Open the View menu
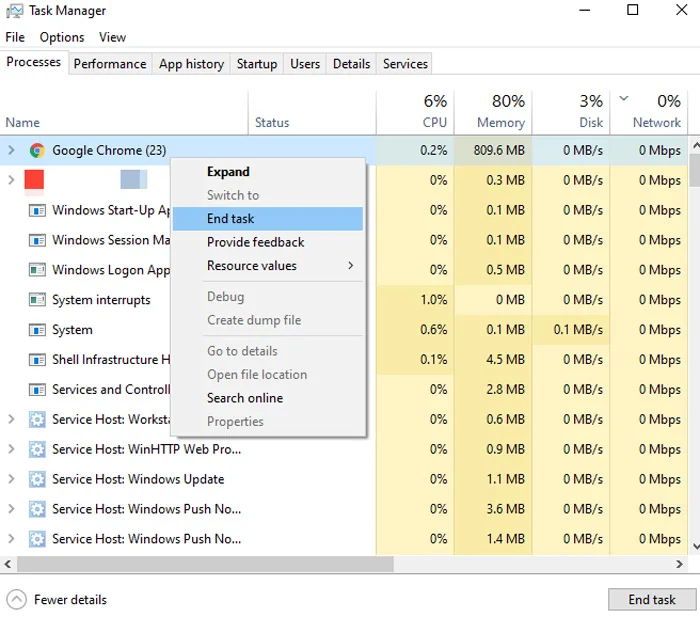This screenshot has width=700, height=617. click(112, 37)
